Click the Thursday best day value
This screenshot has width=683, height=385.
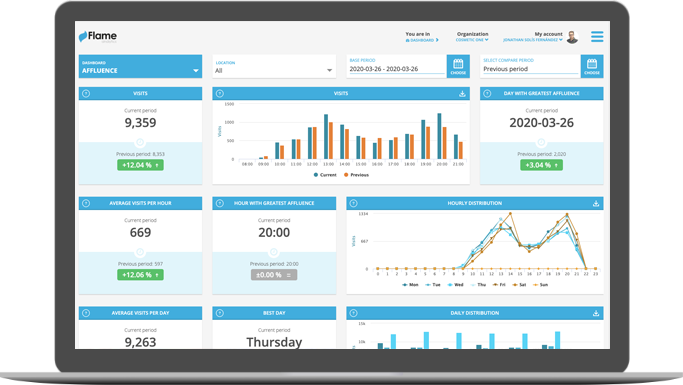pyautogui.click(x=274, y=342)
